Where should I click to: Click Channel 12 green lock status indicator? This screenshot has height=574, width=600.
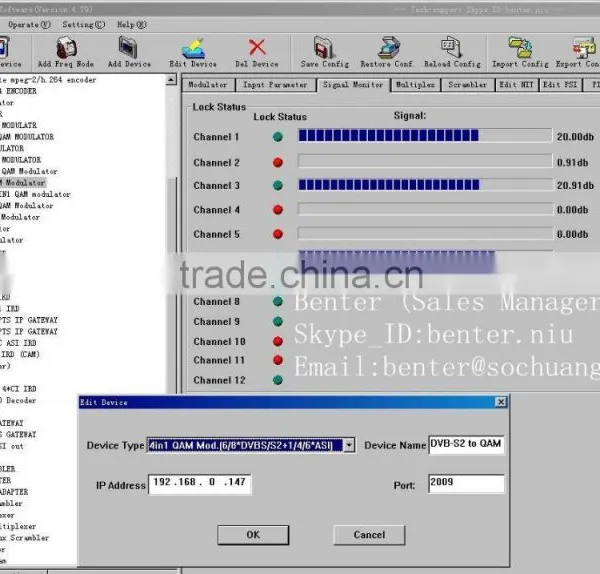click(278, 380)
